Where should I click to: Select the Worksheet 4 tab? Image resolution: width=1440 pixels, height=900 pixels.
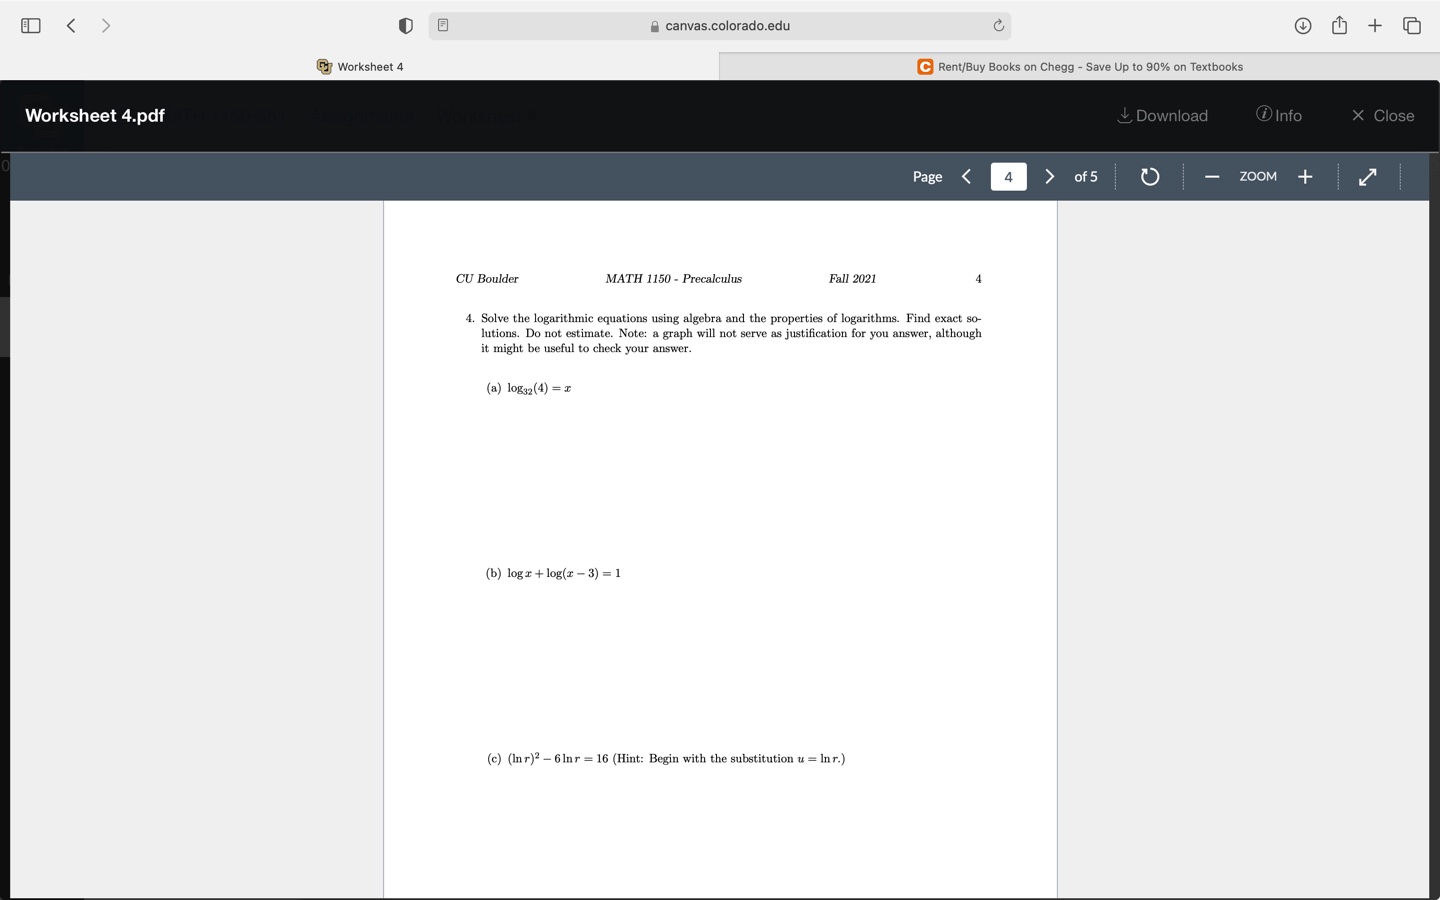360,66
